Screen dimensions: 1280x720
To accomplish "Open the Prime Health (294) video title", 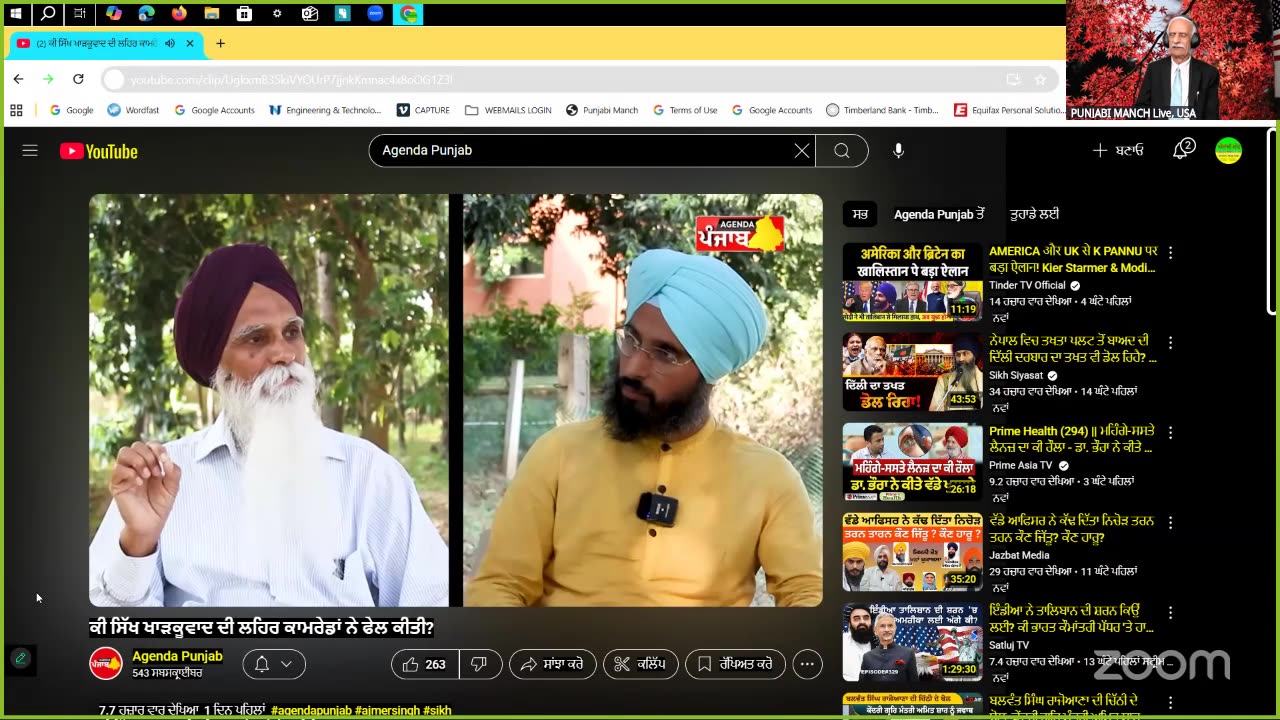I will pyautogui.click(x=1072, y=440).
